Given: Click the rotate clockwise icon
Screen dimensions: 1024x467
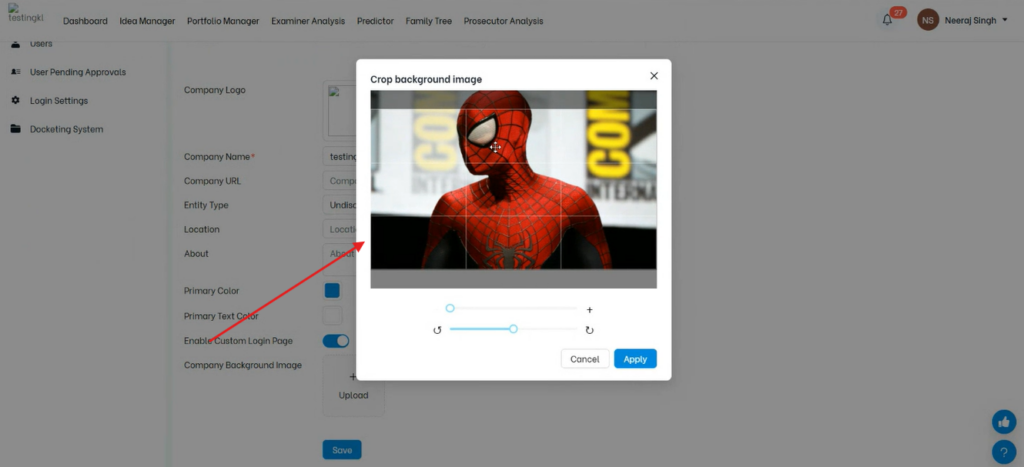Looking at the screenshot, I should coord(589,330).
